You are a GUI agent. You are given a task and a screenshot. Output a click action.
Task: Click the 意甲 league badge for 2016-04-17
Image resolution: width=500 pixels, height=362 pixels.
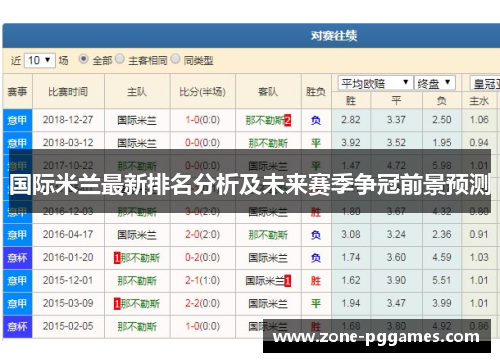coord(17,235)
